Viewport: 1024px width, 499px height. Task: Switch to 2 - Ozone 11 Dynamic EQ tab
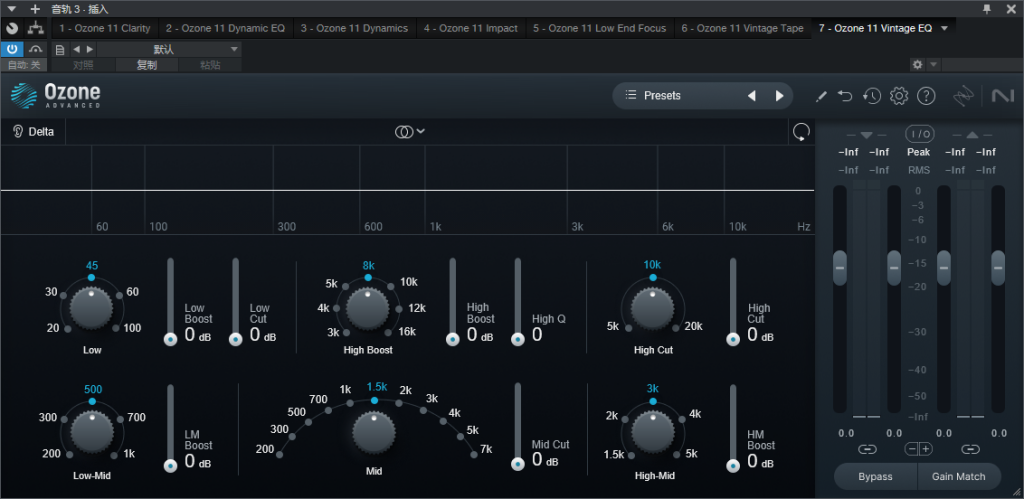pyautogui.click(x=225, y=28)
